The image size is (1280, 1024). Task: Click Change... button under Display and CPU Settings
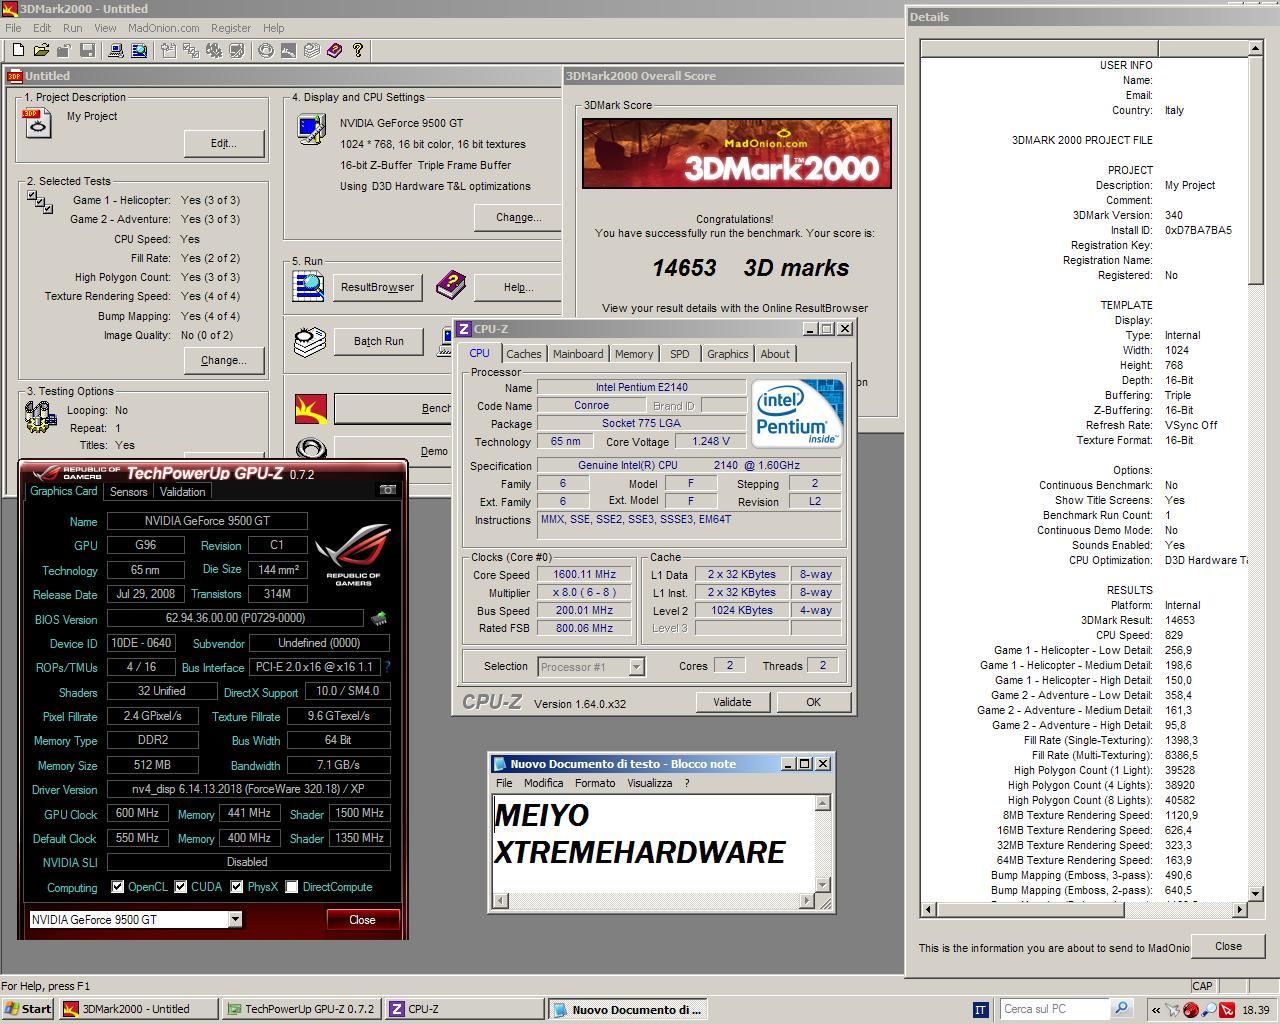(518, 217)
